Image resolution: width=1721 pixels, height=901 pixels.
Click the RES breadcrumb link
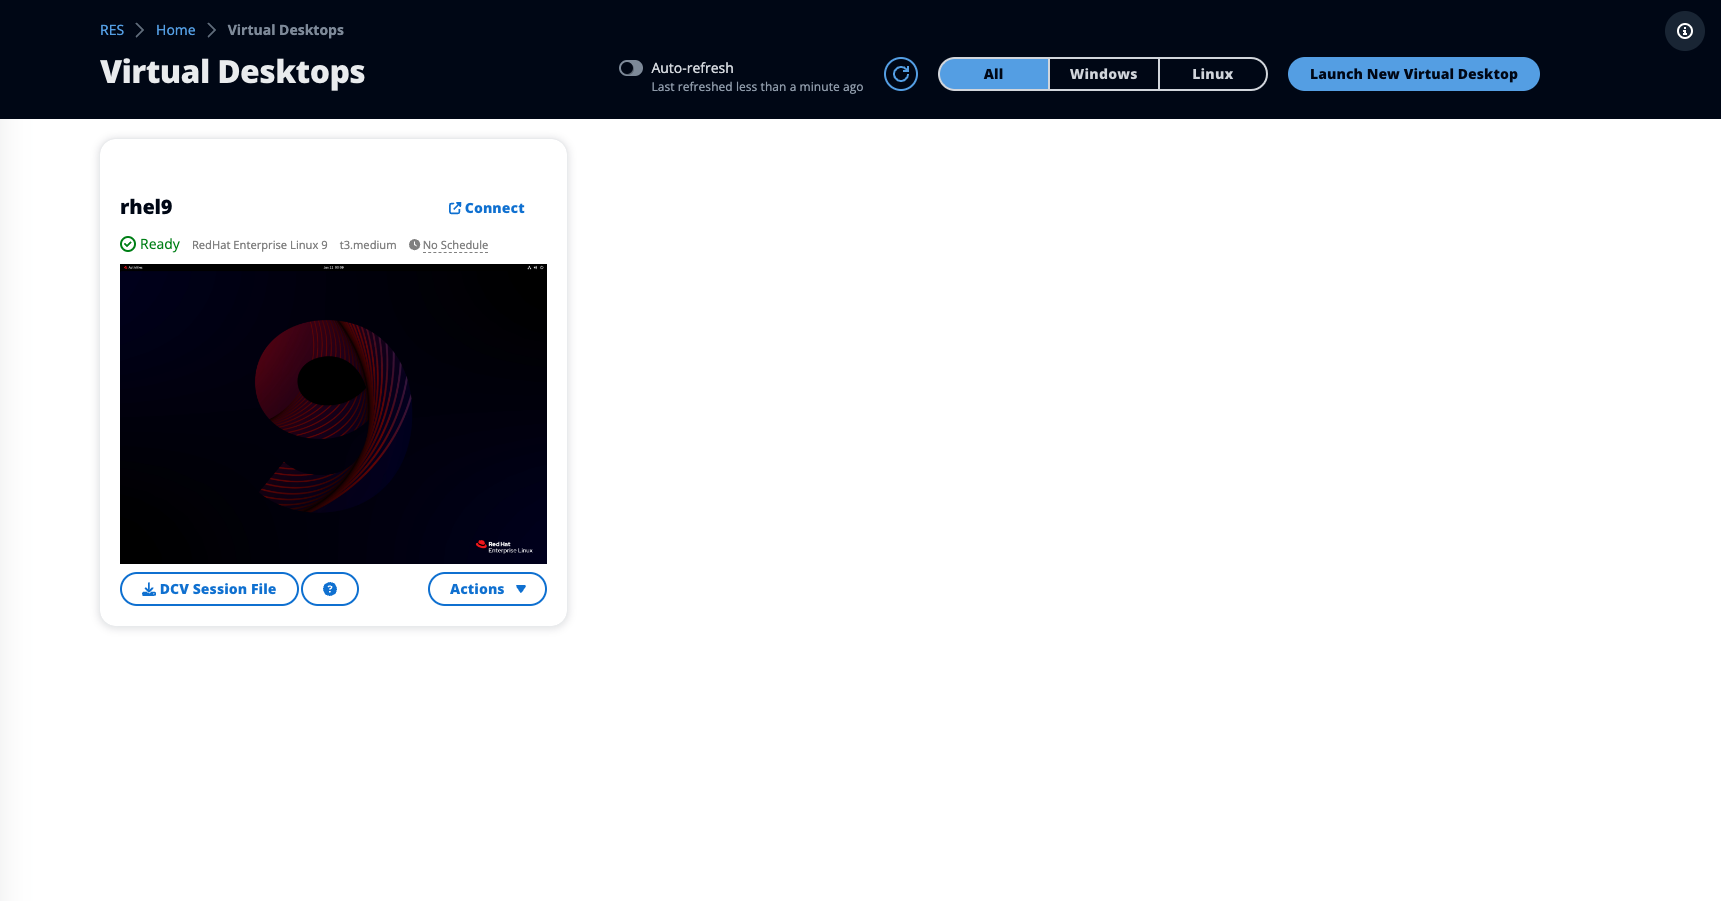click(x=112, y=30)
